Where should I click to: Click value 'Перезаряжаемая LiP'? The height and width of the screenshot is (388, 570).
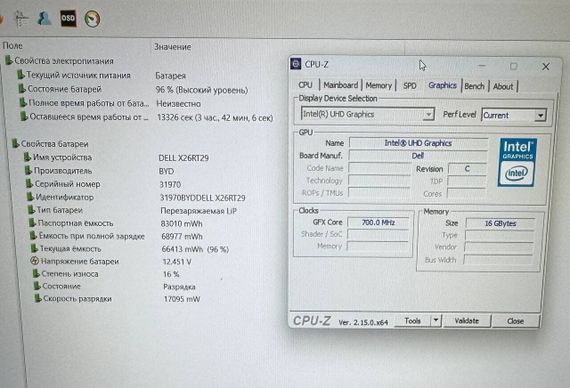point(199,211)
